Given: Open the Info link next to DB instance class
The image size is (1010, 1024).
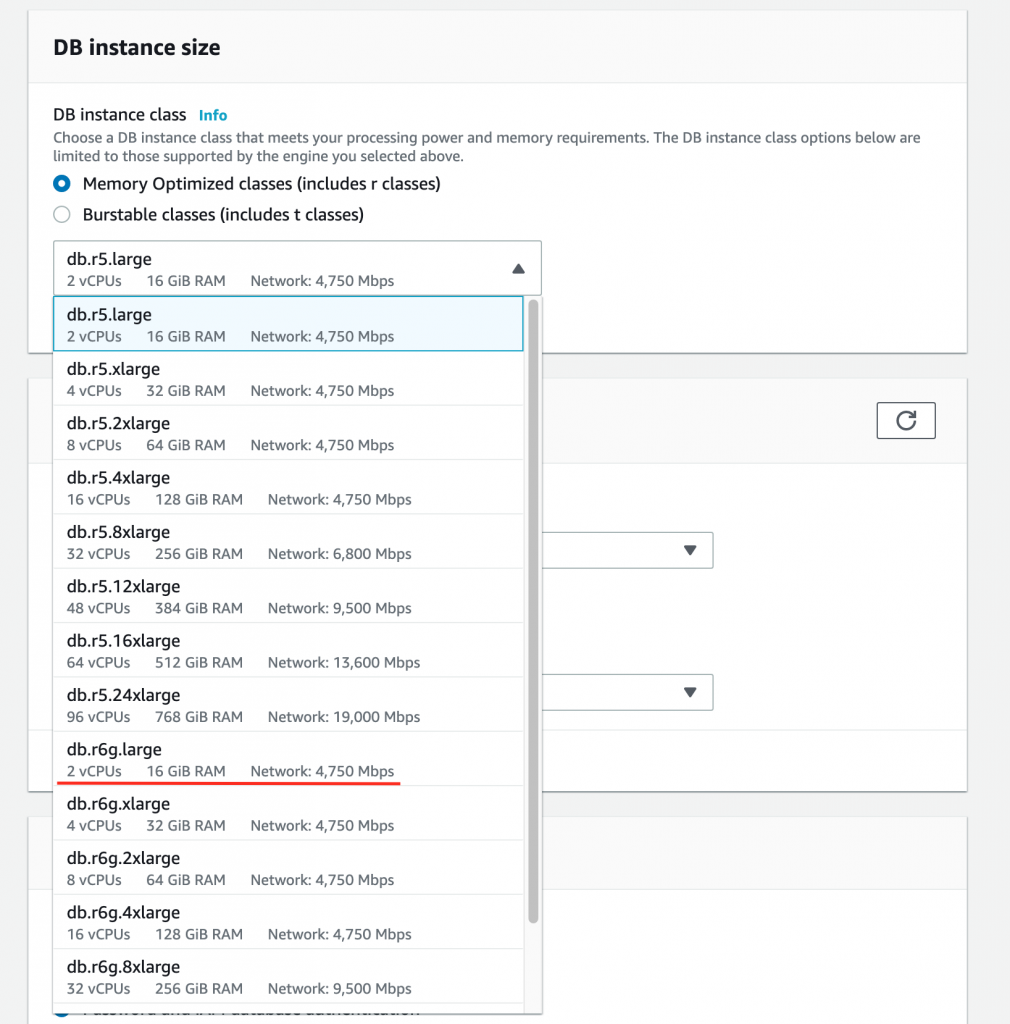Looking at the screenshot, I should pyautogui.click(x=212, y=115).
